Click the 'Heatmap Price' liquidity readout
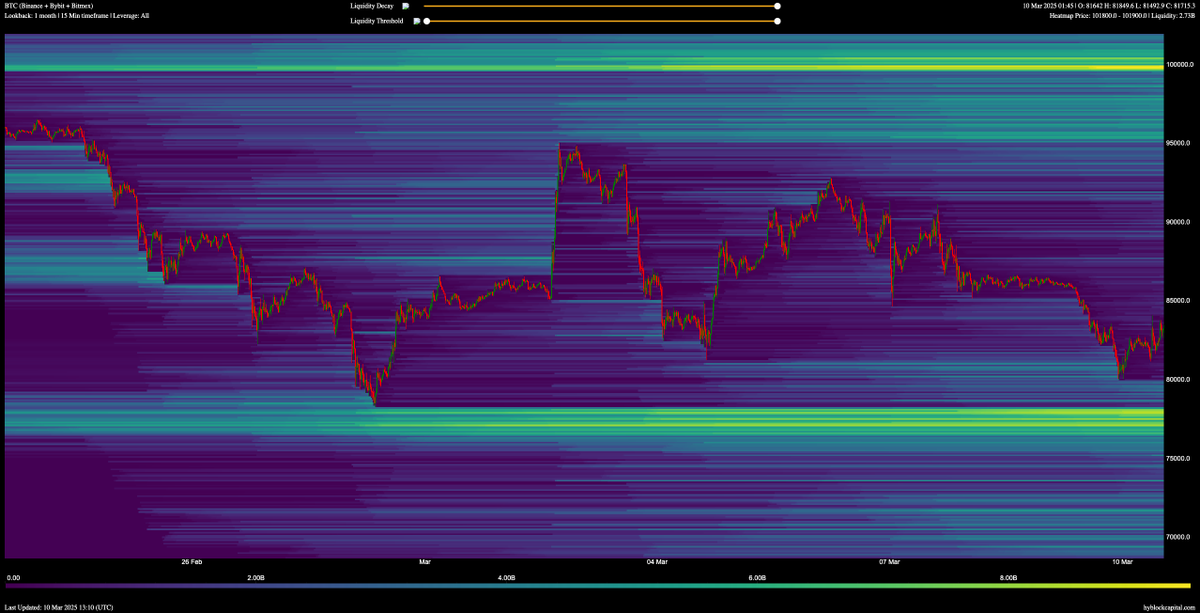 click(x=1122, y=16)
